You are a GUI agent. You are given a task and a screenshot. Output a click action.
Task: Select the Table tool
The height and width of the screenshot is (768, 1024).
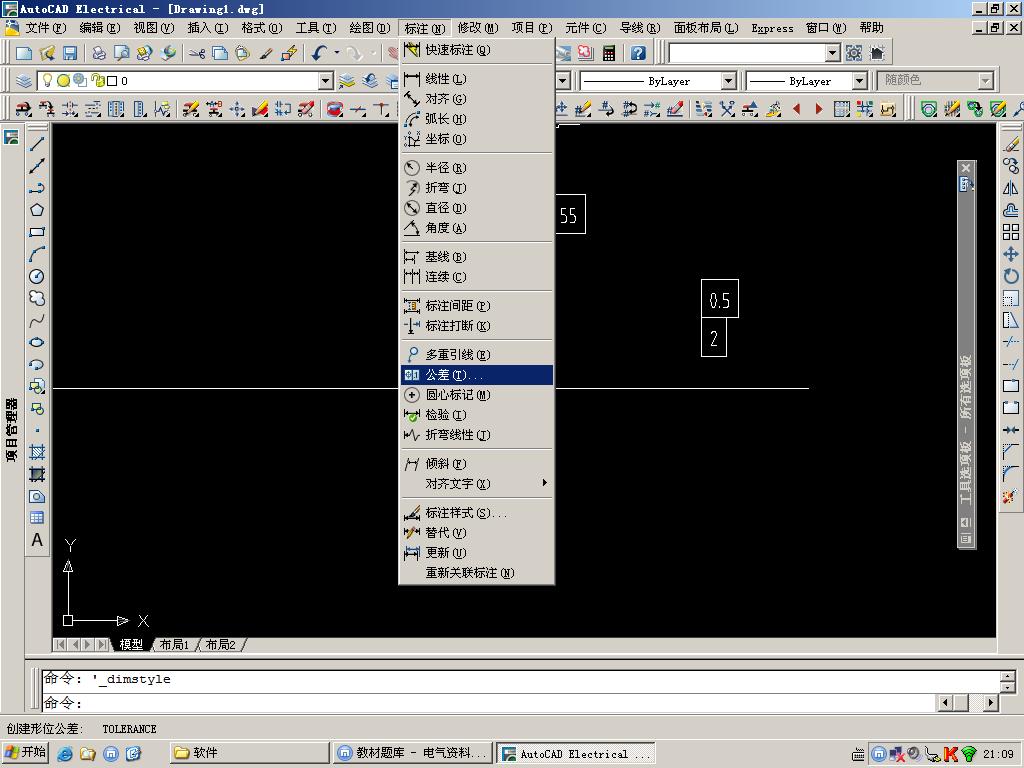point(37,518)
